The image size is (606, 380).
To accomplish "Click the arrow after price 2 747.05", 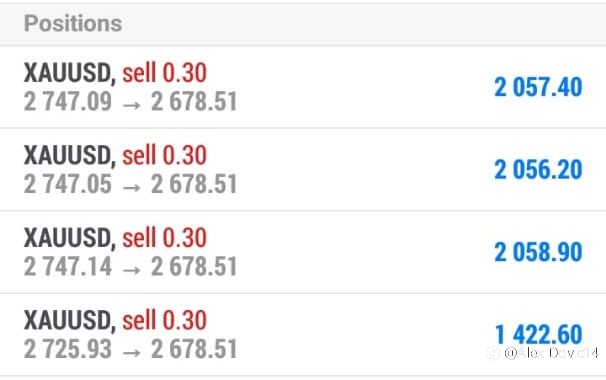I will pyautogui.click(x=131, y=187).
